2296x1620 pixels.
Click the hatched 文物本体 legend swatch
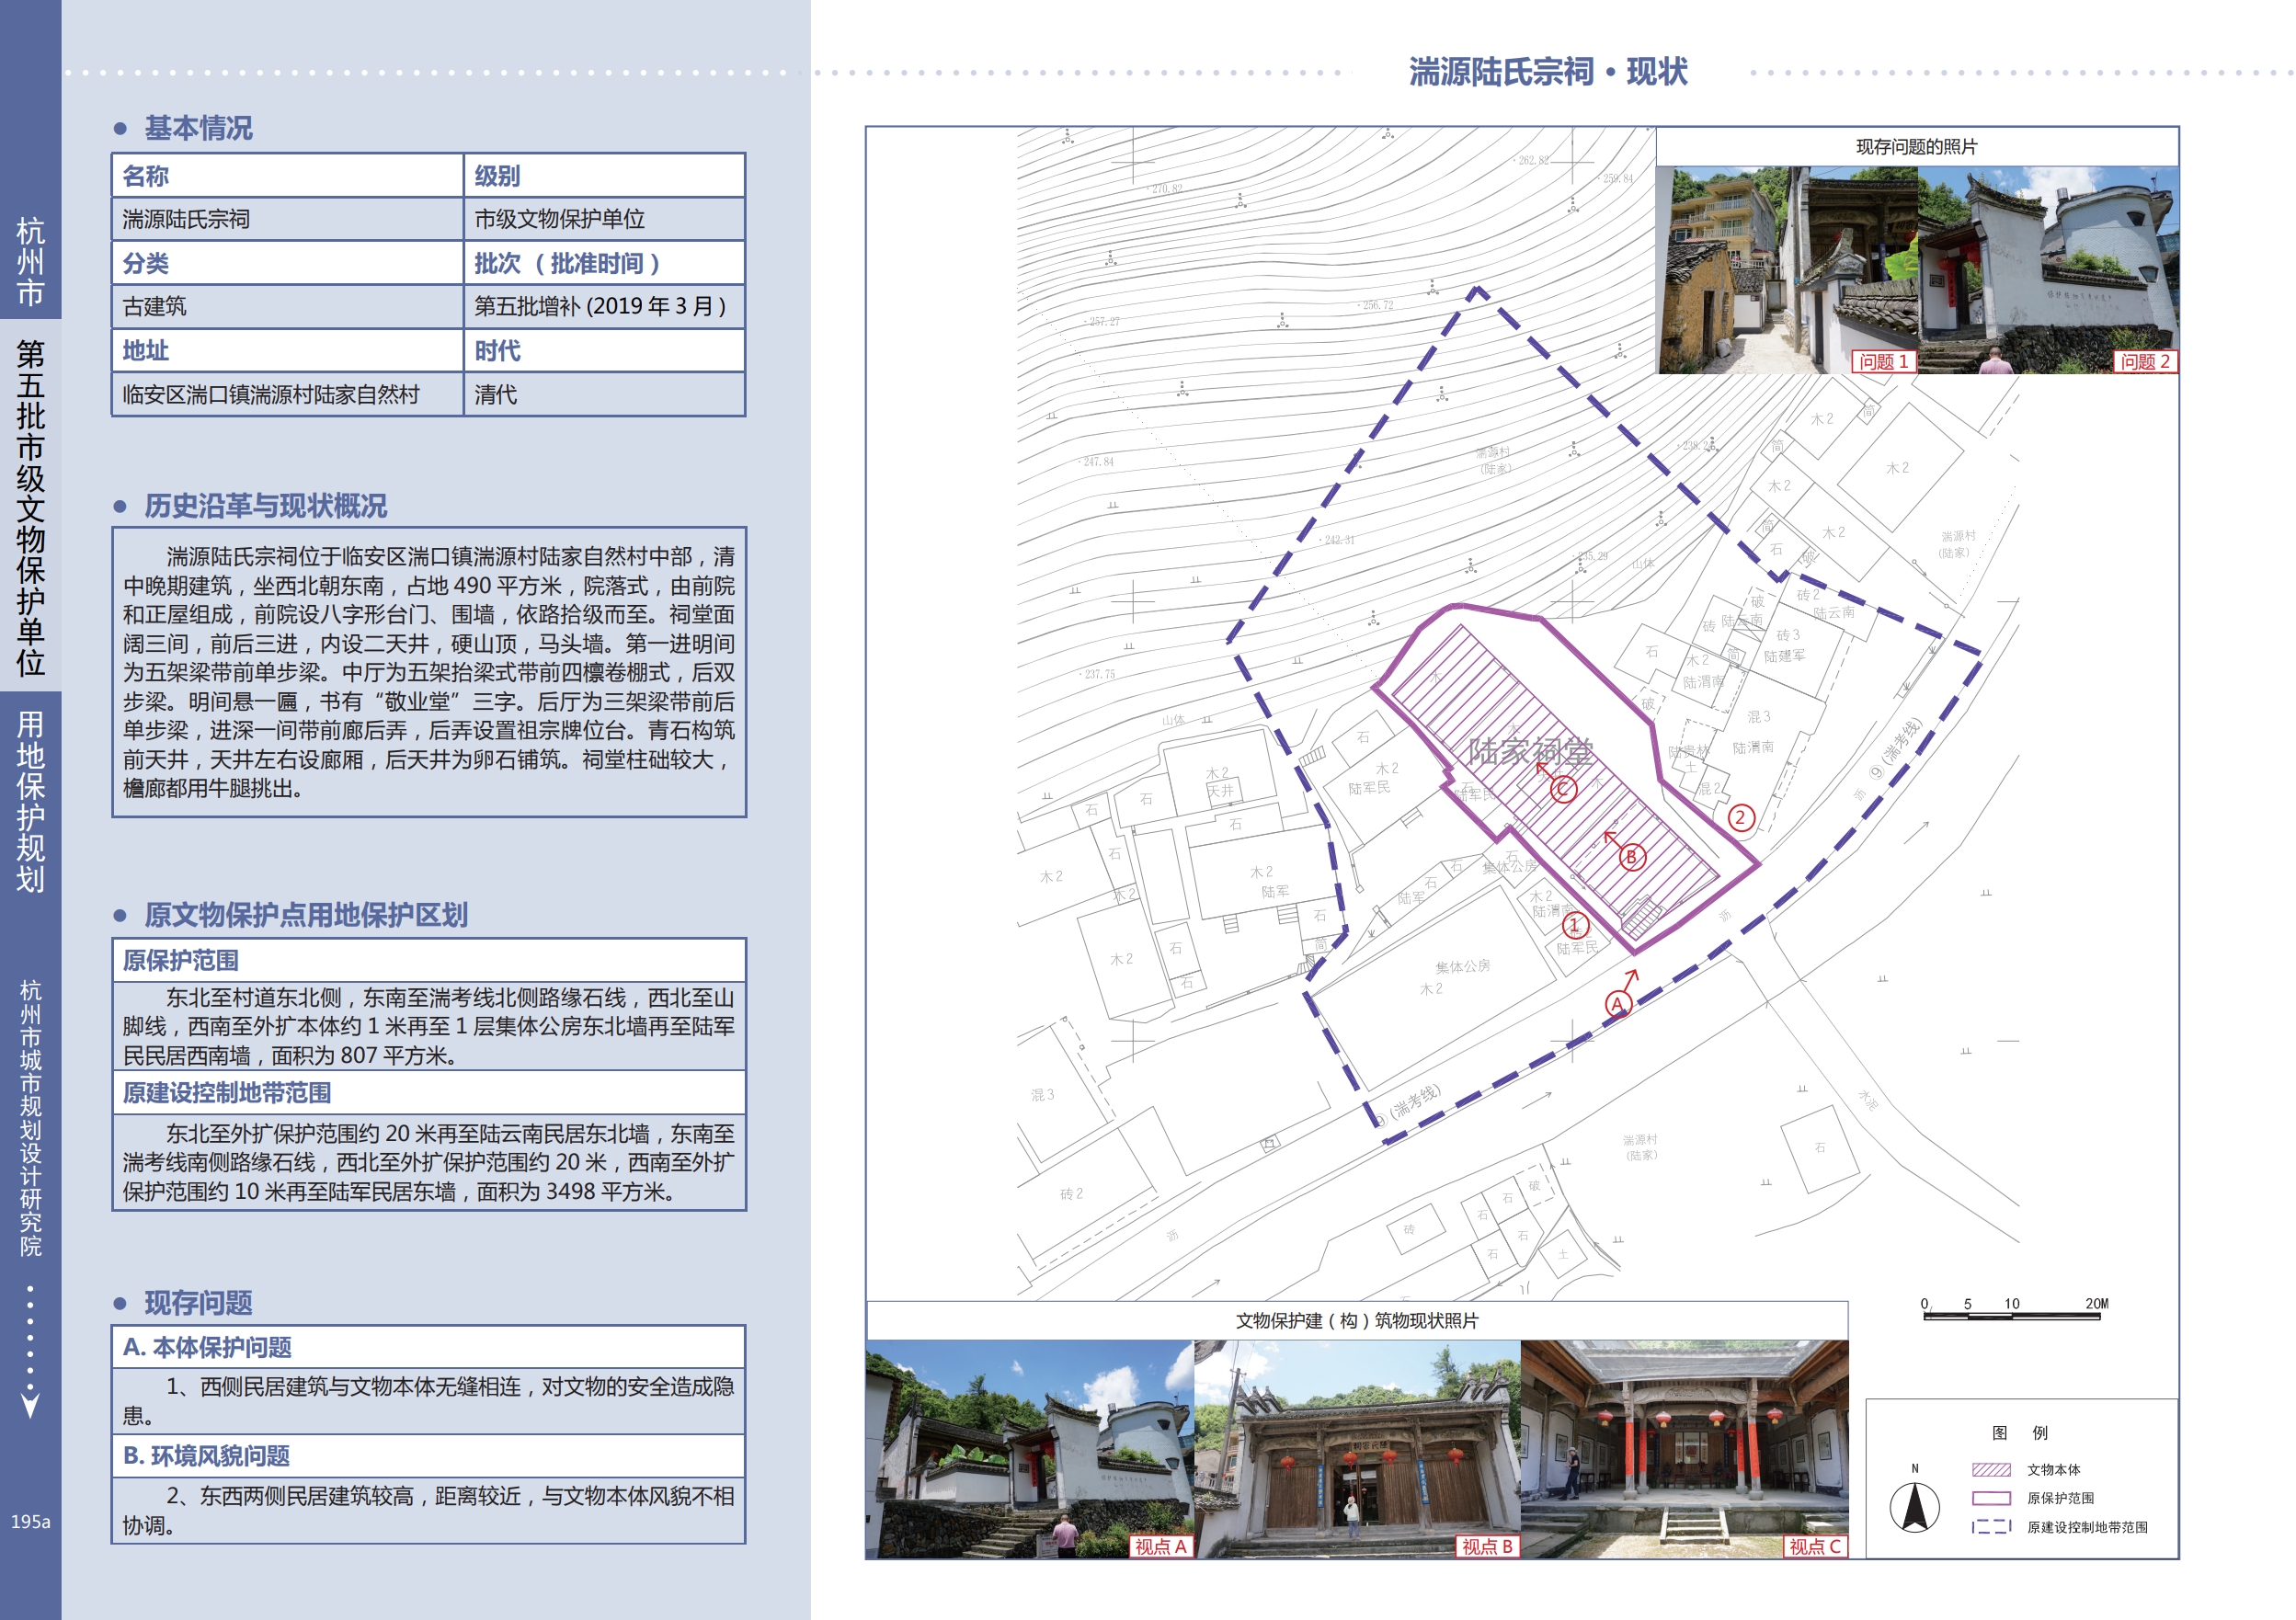coord(1990,1469)
